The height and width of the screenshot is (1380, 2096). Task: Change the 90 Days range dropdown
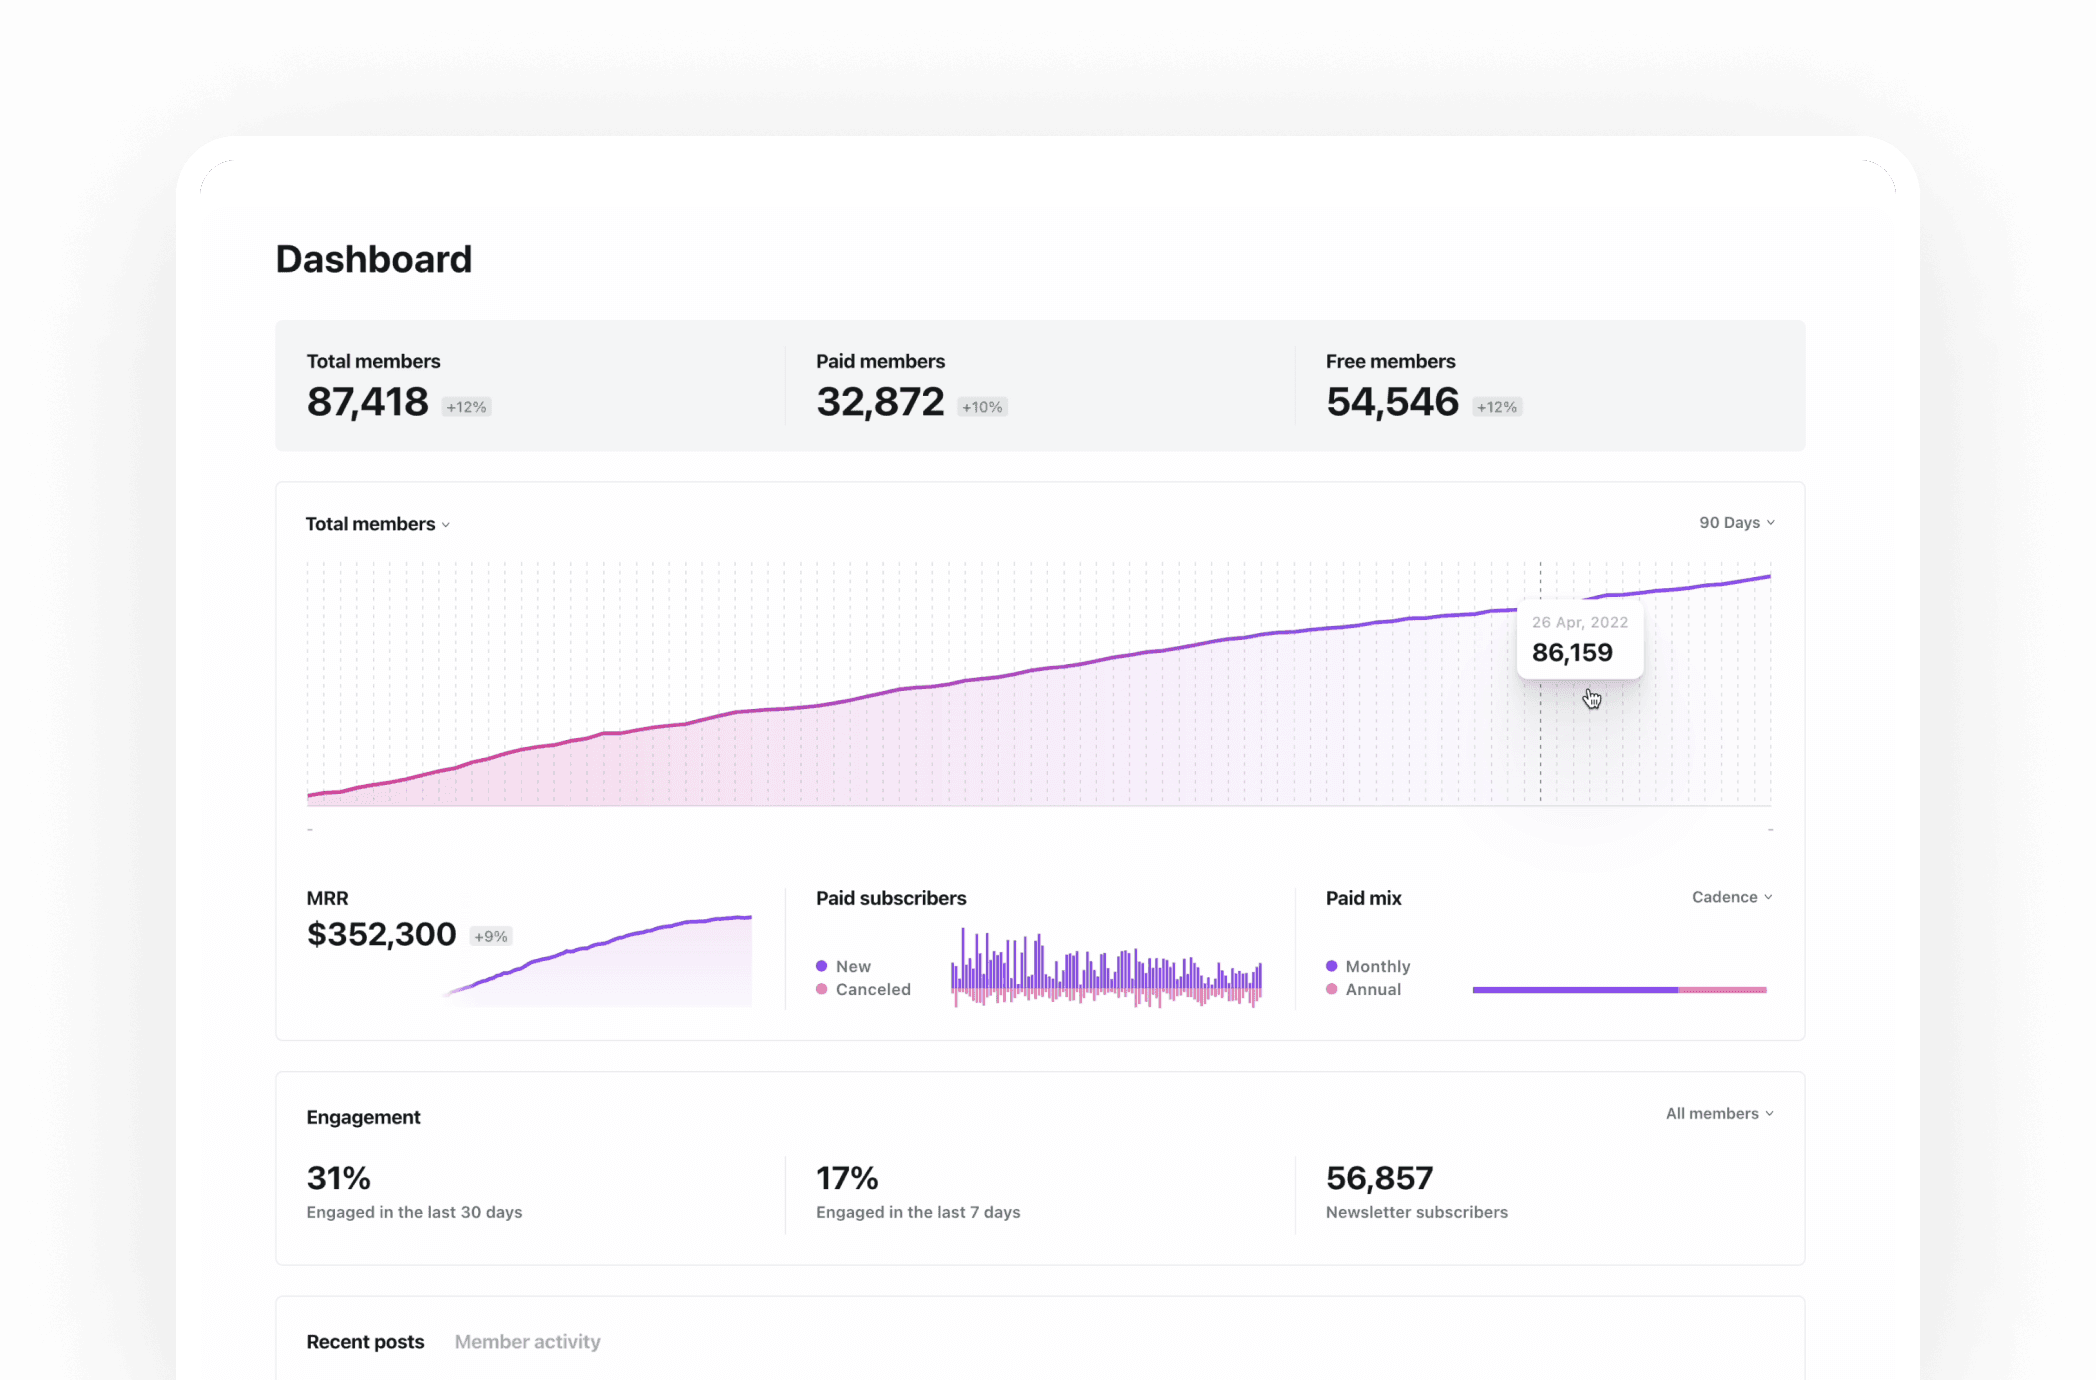pyautogui.click(x=1737, y=523)
